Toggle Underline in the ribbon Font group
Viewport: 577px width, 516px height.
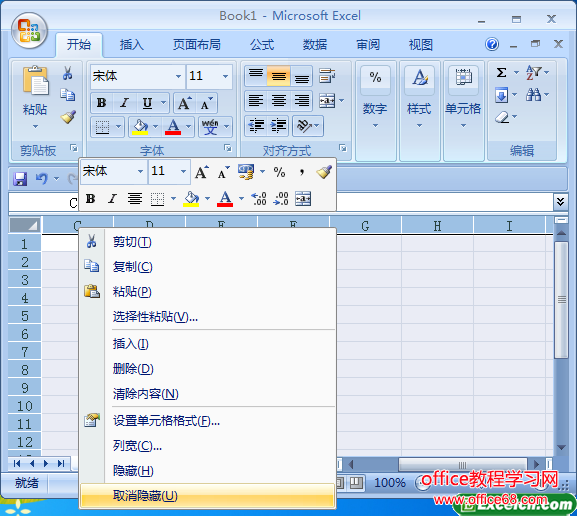pyautogui.click(x=147, y=103)
